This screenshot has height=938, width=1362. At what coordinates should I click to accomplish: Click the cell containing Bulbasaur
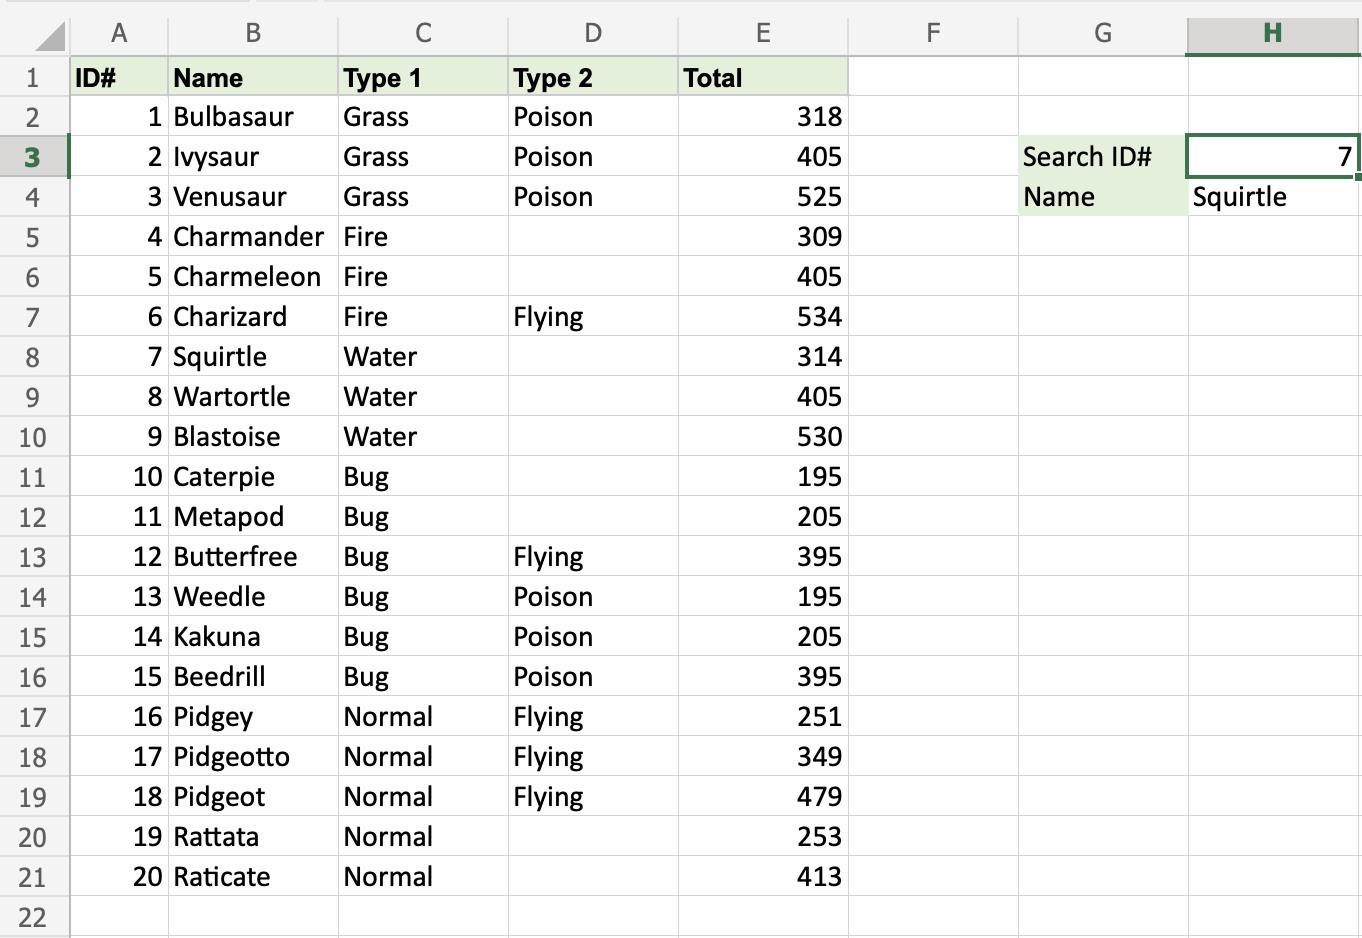(252, 116)
